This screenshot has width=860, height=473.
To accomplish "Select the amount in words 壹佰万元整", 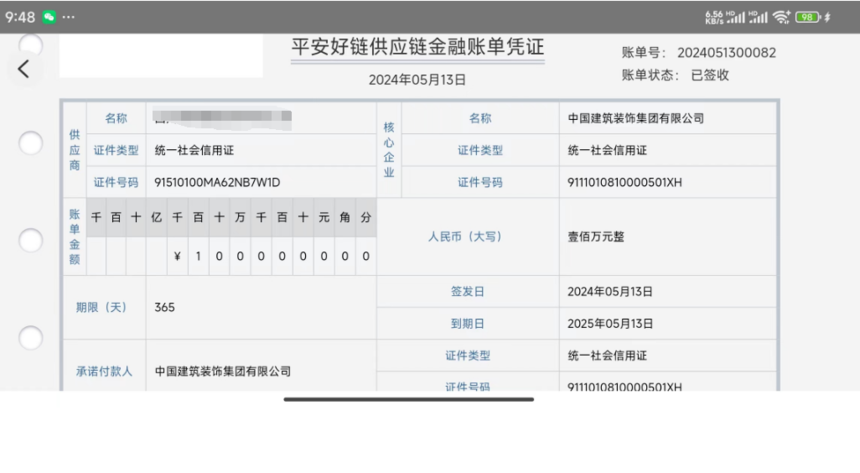I will click(596, 236).
